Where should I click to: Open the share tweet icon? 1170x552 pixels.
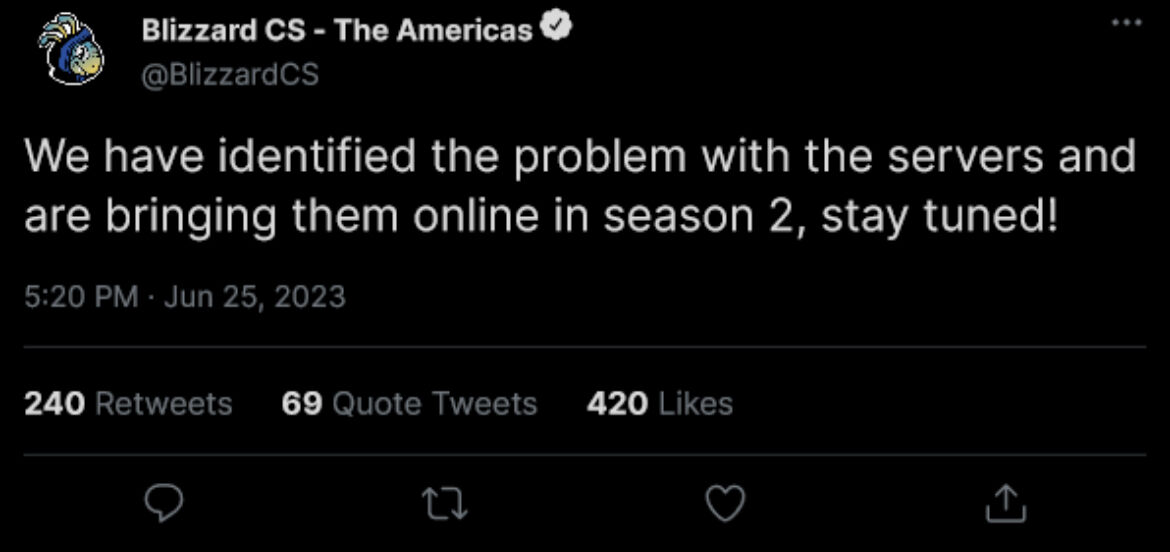(x=1006, y=506)
